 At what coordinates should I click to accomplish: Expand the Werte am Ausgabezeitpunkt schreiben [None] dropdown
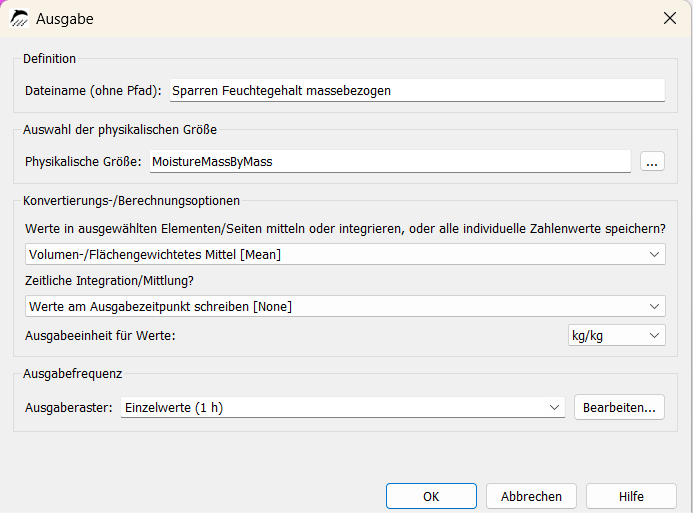point(345,307)
